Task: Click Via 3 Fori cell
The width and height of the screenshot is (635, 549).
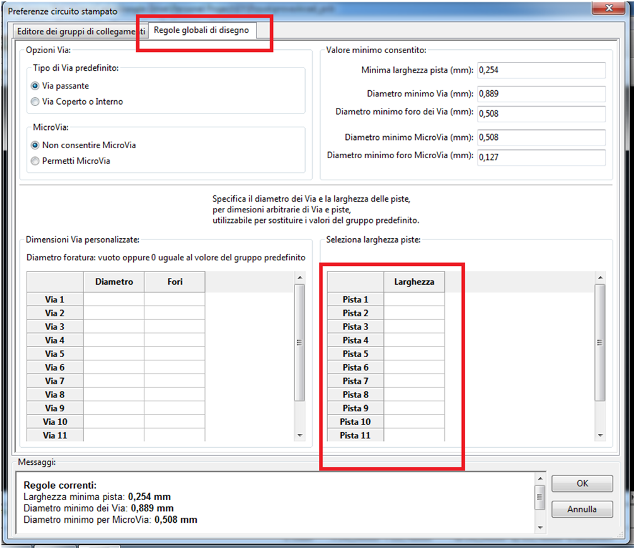Action: click(174, 327)
